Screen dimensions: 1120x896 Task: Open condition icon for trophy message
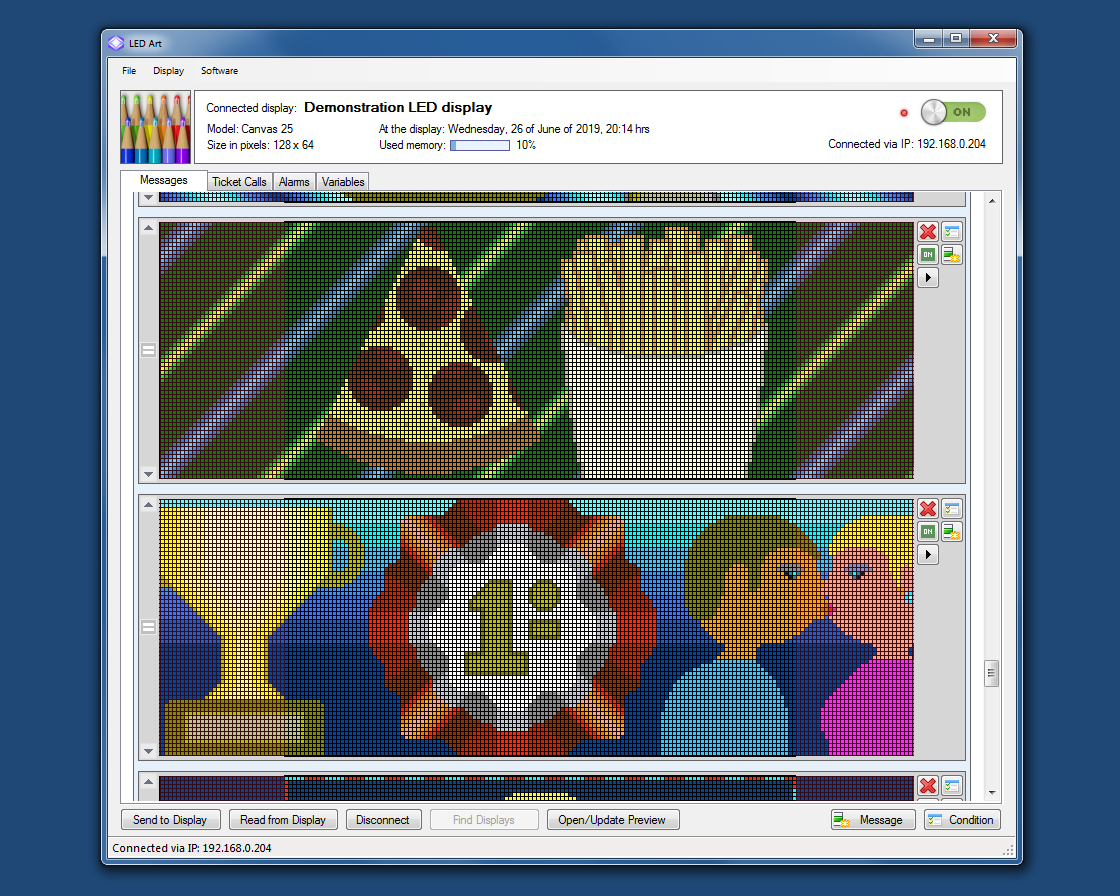pyautogui.click(x=951, y=510)
